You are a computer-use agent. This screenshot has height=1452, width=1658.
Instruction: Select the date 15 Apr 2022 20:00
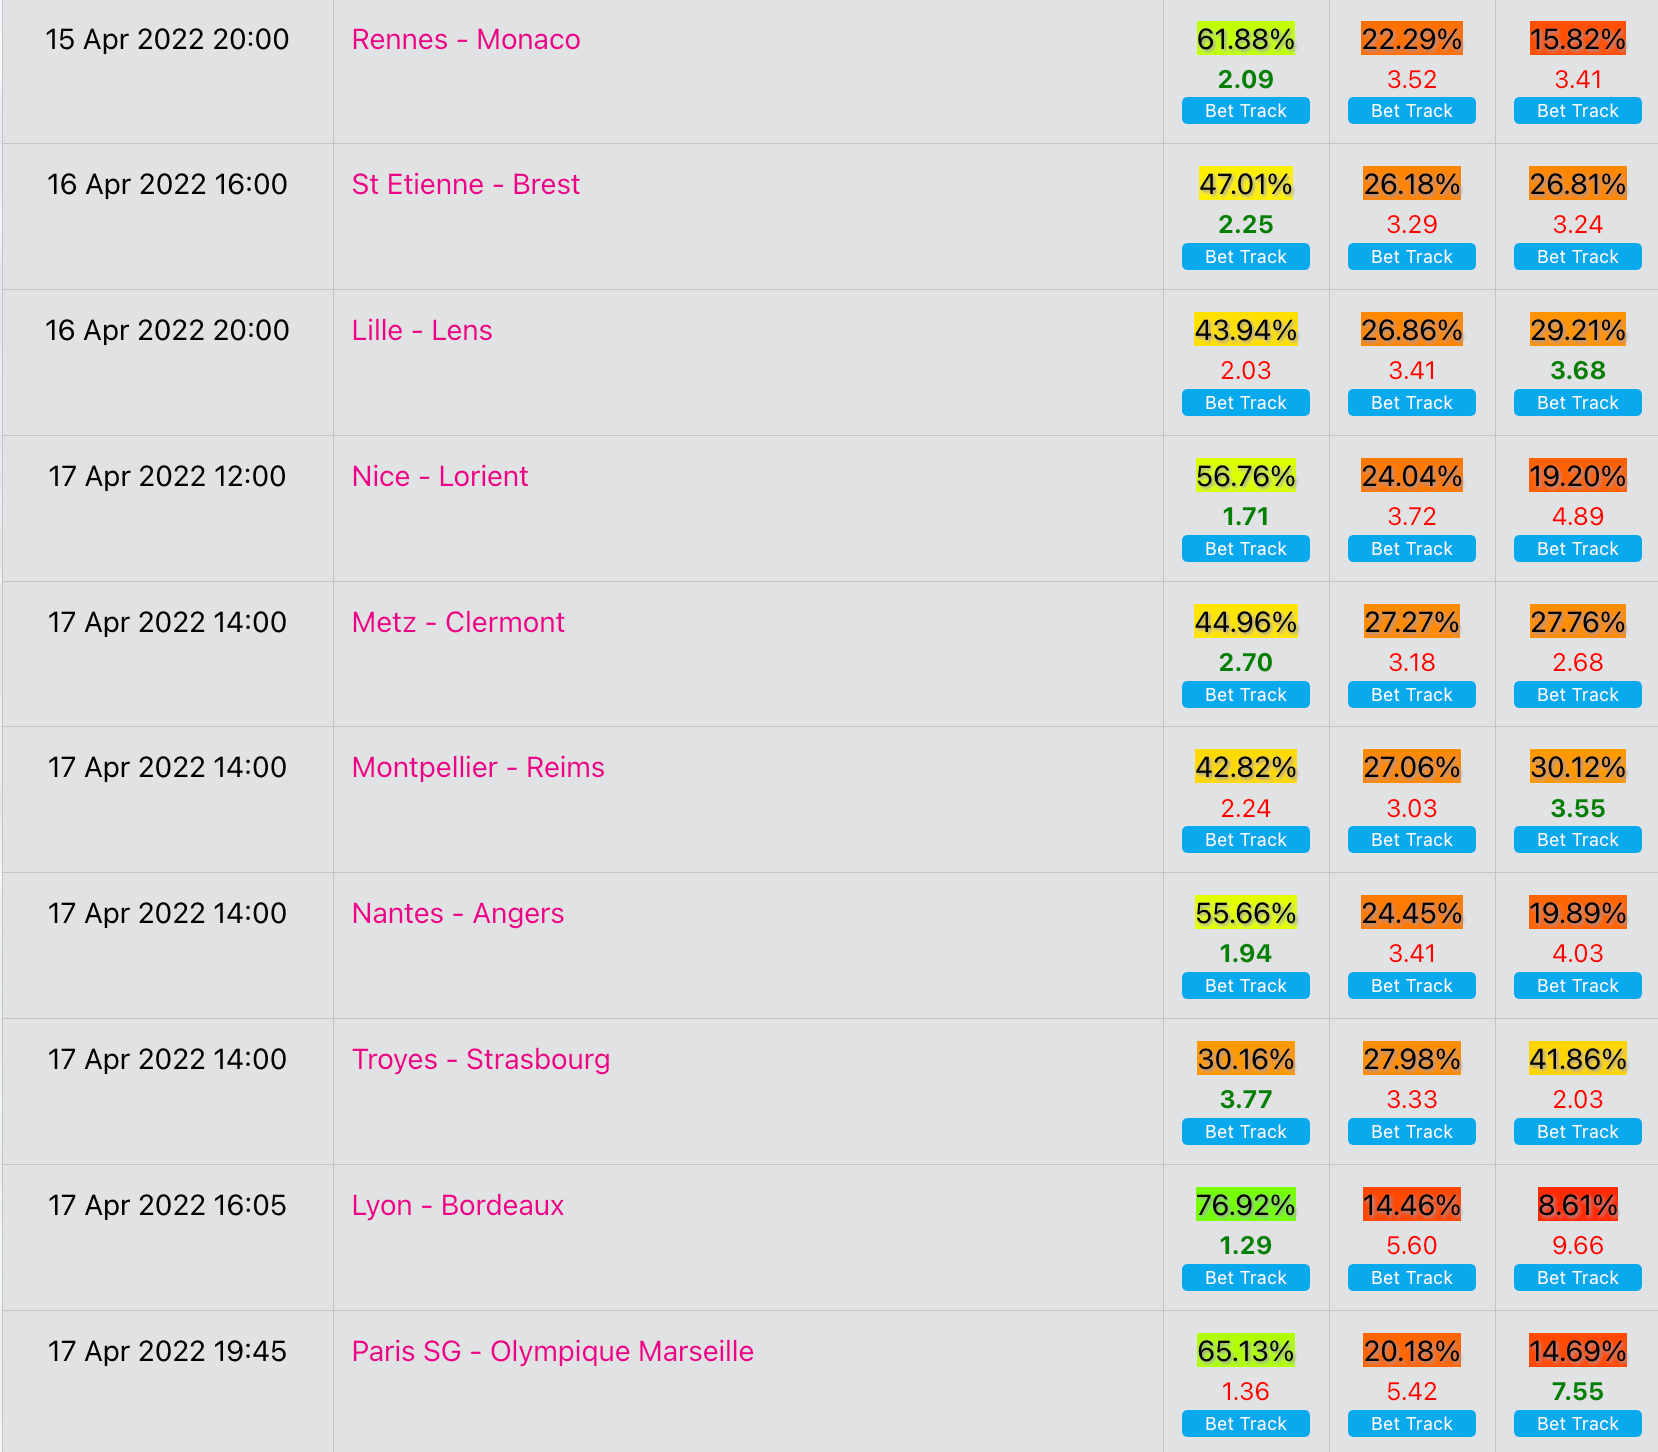coord(168,40)
